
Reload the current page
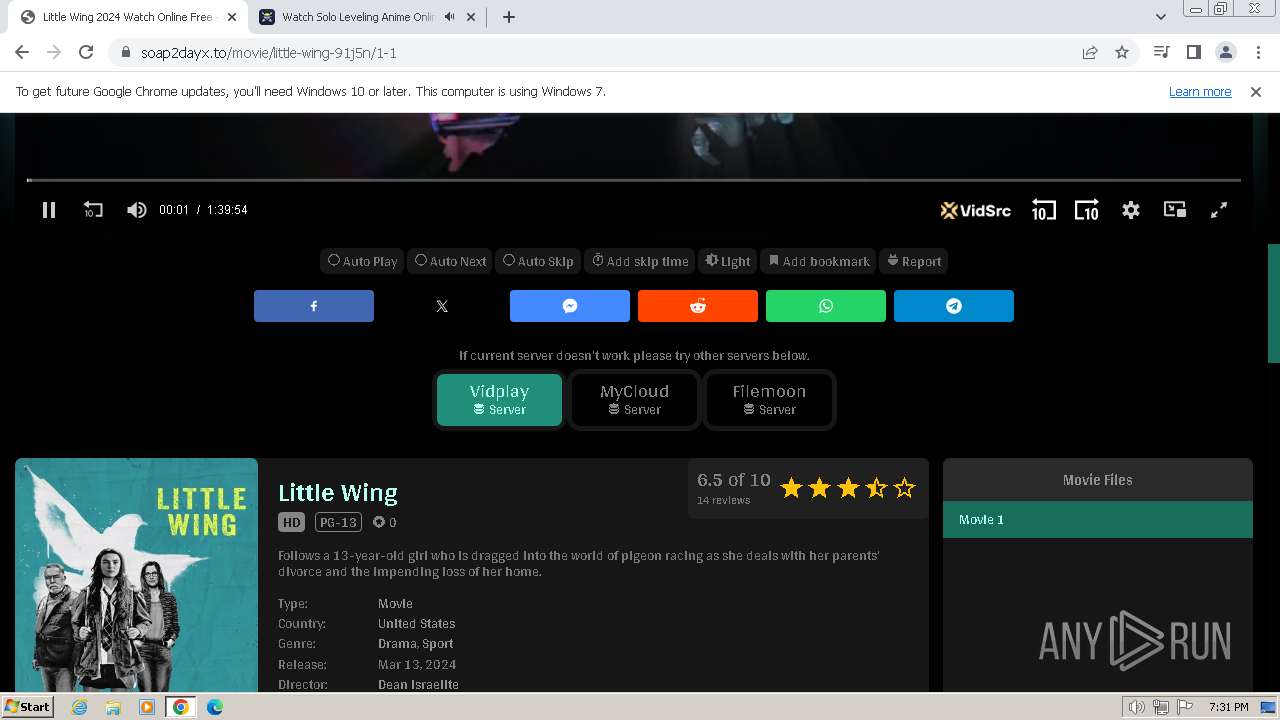[x=86, y=53]
